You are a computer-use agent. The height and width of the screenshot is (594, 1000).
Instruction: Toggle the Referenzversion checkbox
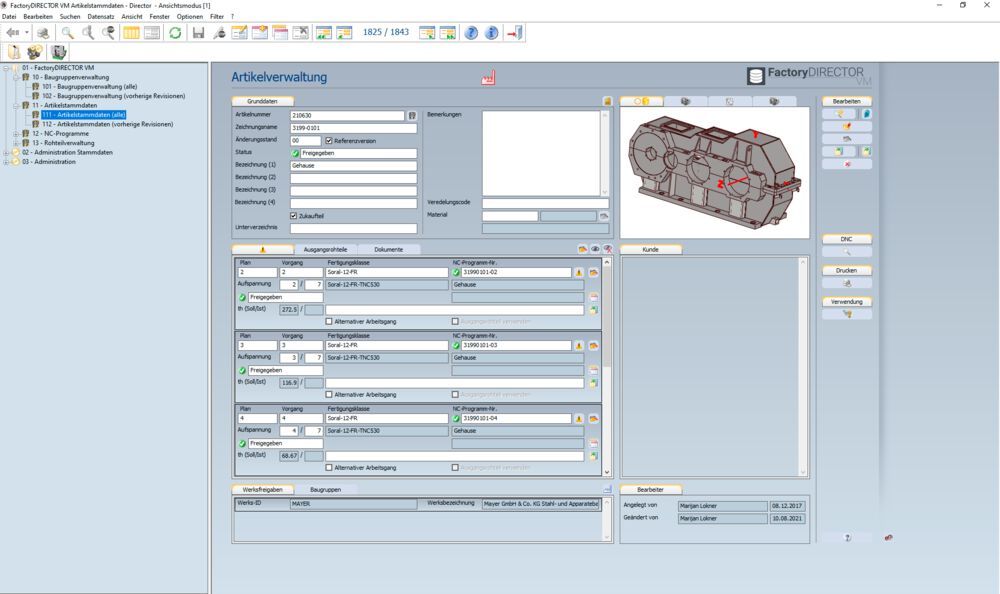[329, 140]
